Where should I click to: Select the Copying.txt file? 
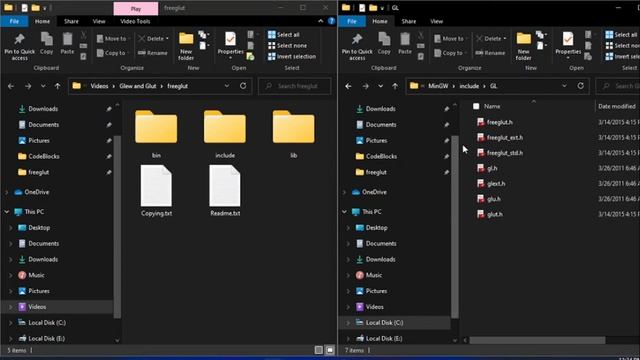pyautogui.click(x=156, y=191)
